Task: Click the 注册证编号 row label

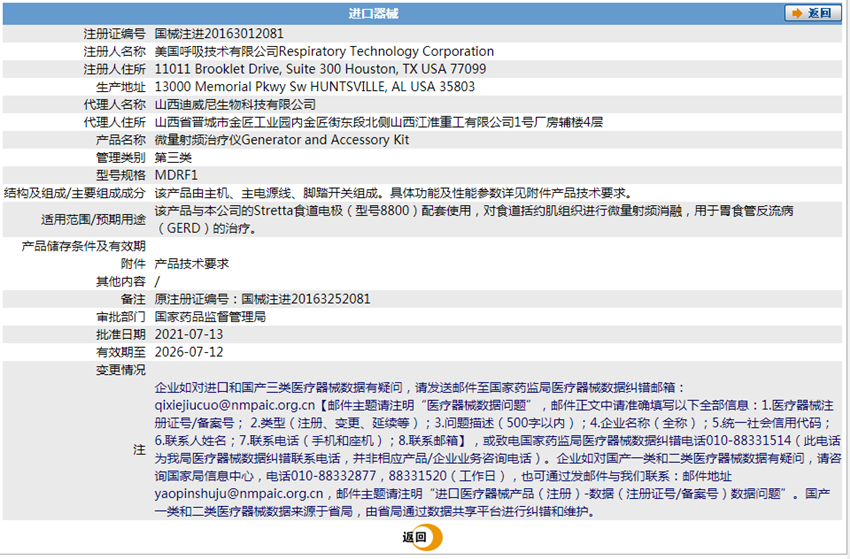Action: coord(114,34)
